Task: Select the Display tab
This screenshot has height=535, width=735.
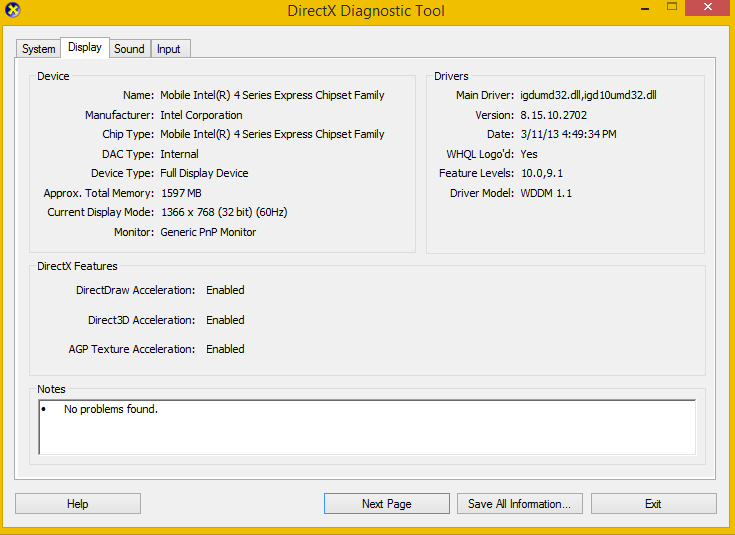Action: tap(85, 47)
